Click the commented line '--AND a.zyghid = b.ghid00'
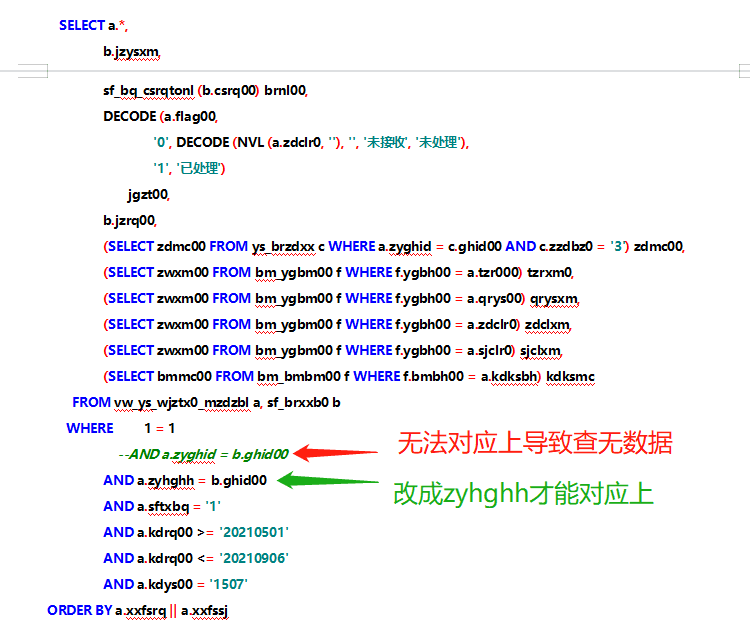The image size is (750, 630). [203, 454]
